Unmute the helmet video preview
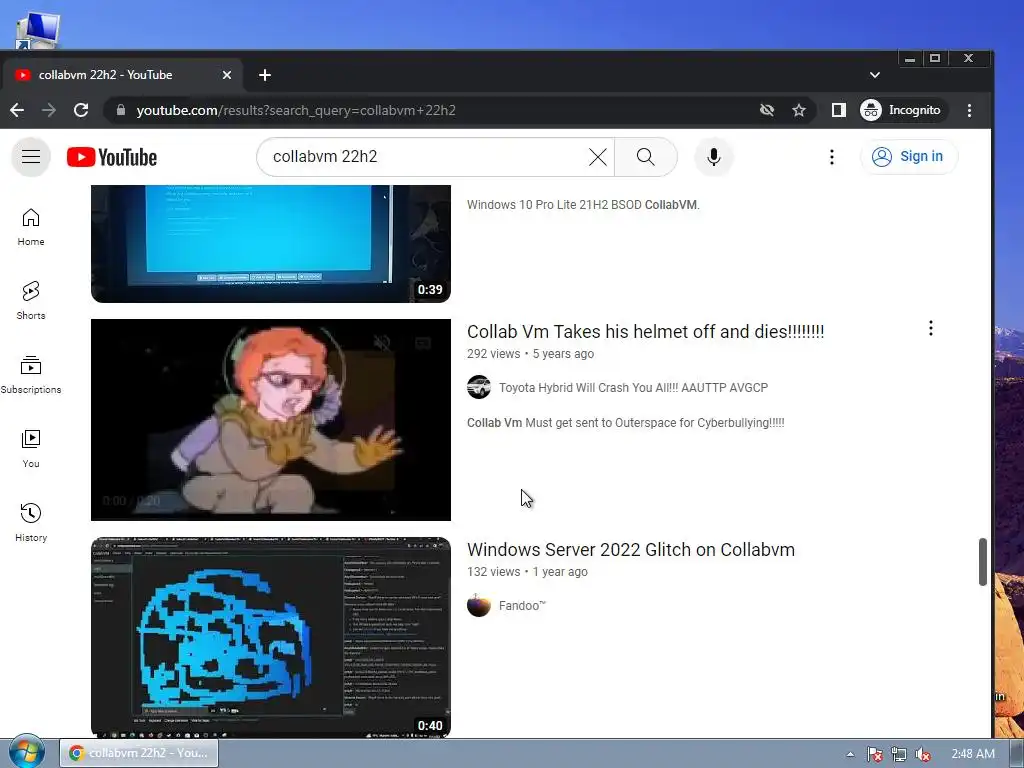1024x768 pixels. pos(382,342)
